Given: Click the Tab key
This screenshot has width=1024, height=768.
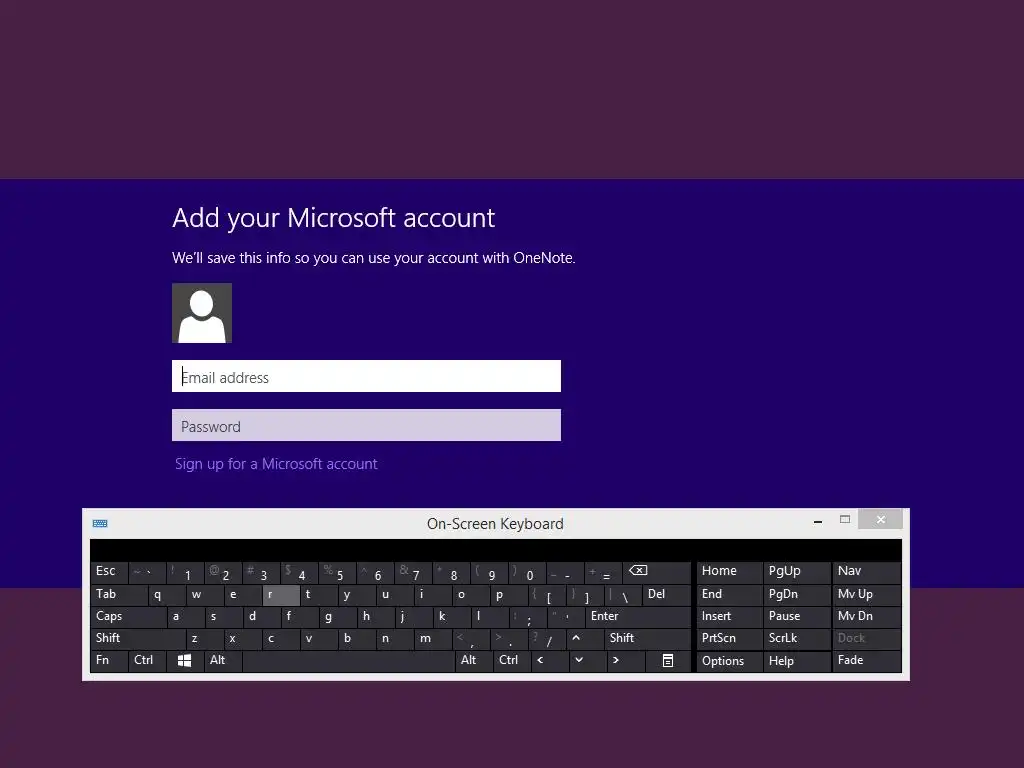Looking at the screenshot, I should tap(119, 595).
